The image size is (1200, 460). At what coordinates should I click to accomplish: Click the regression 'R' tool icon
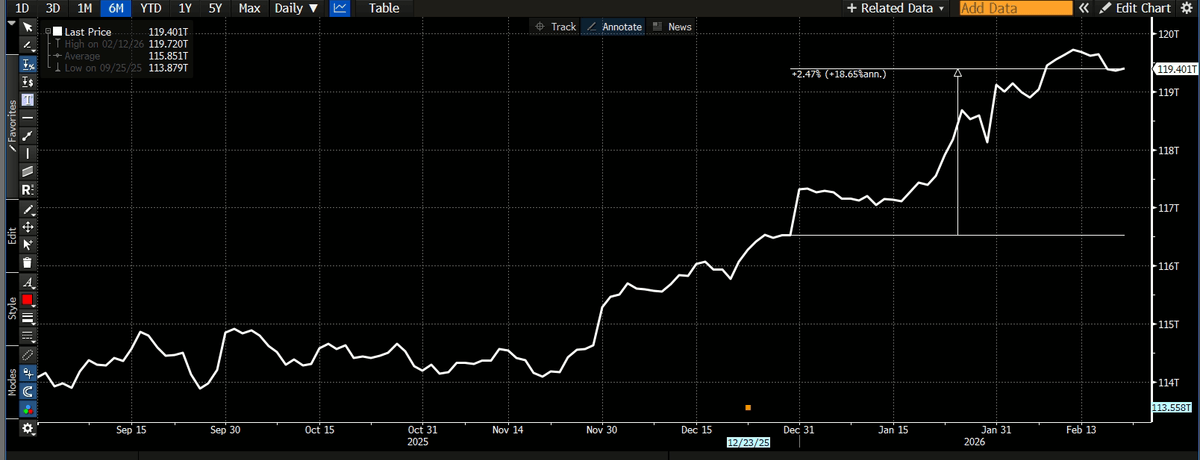tap(28, 190)
